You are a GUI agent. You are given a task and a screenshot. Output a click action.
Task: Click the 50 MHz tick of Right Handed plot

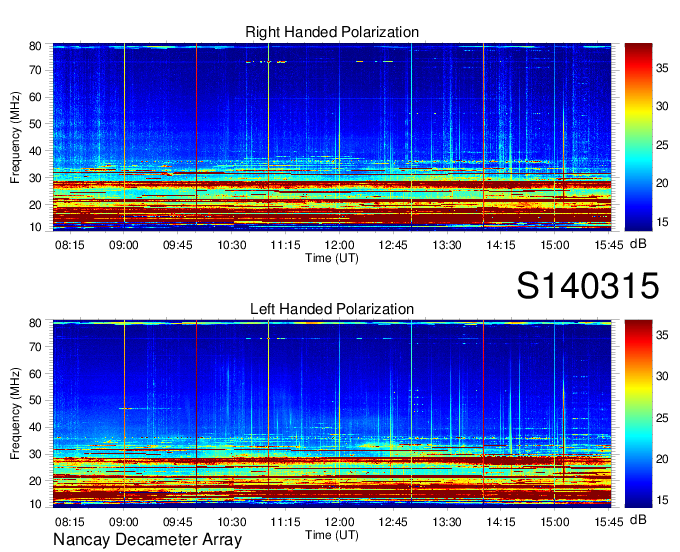tap(35, 124)
